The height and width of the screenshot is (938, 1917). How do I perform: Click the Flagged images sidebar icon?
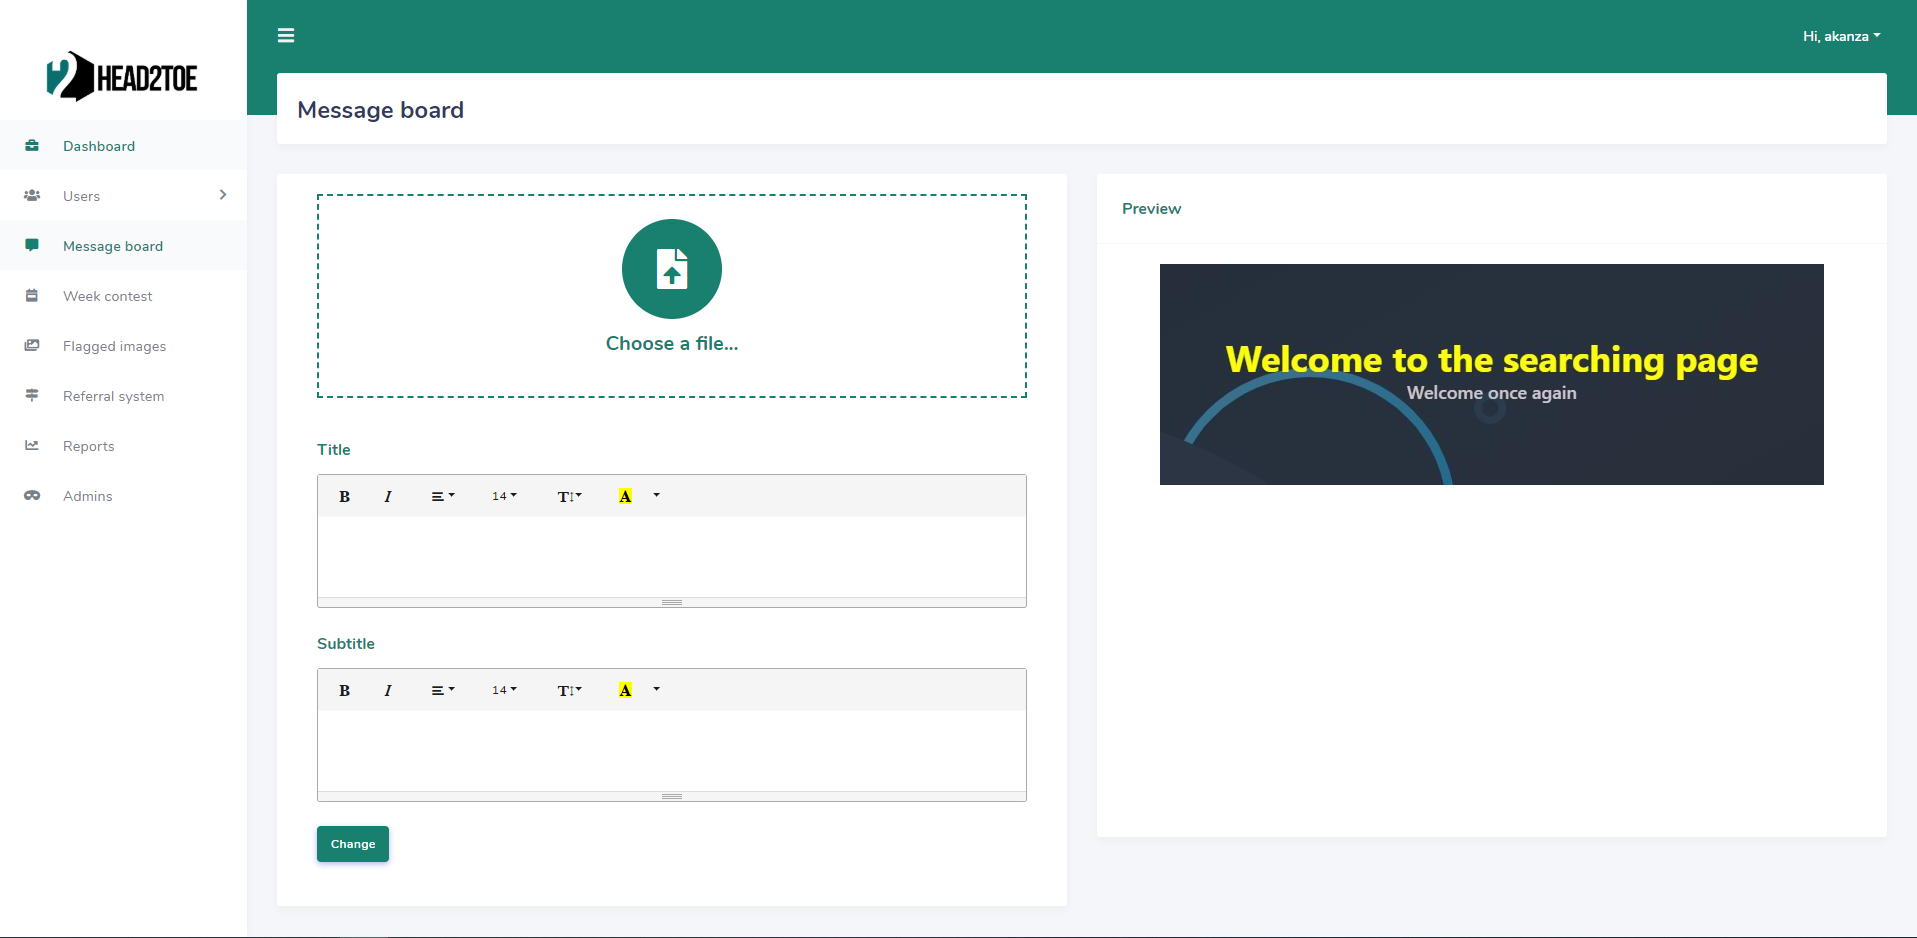tap(32, 346)
